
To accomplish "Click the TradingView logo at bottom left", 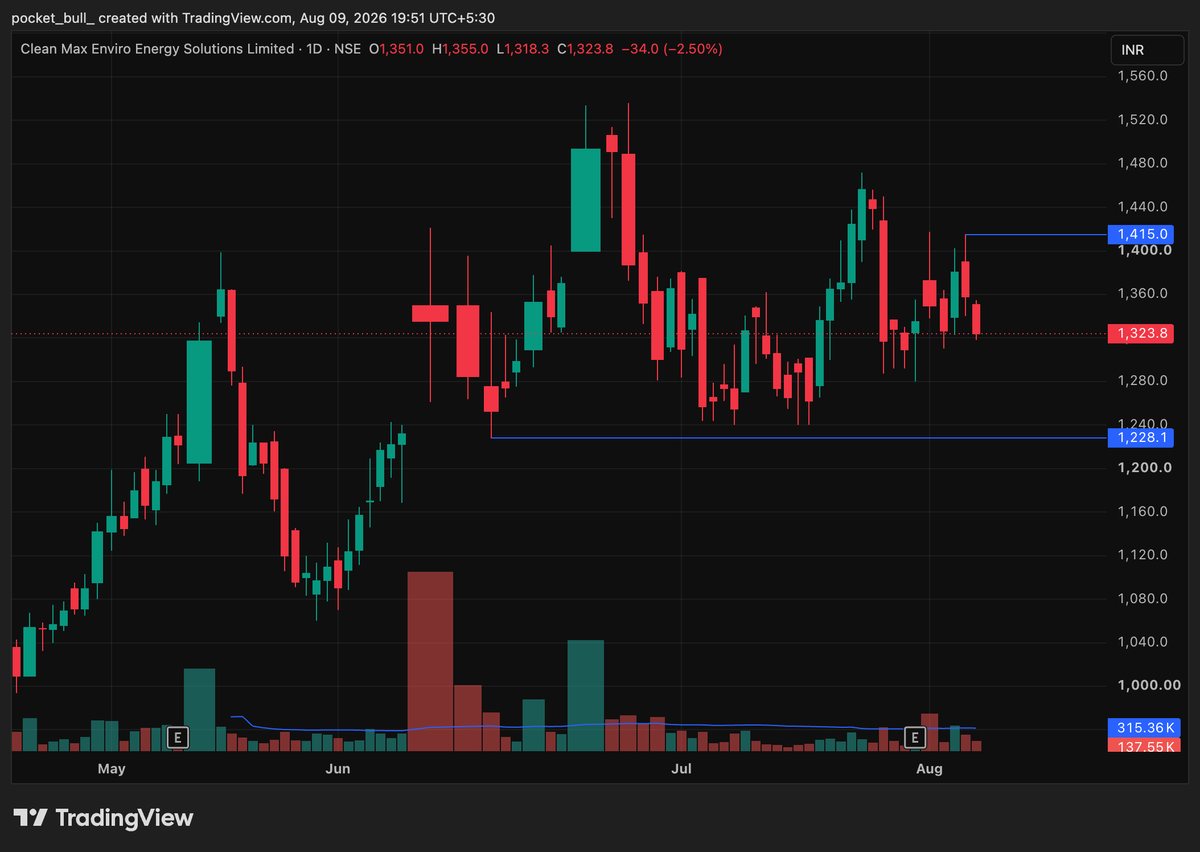I will click(103, 818).
